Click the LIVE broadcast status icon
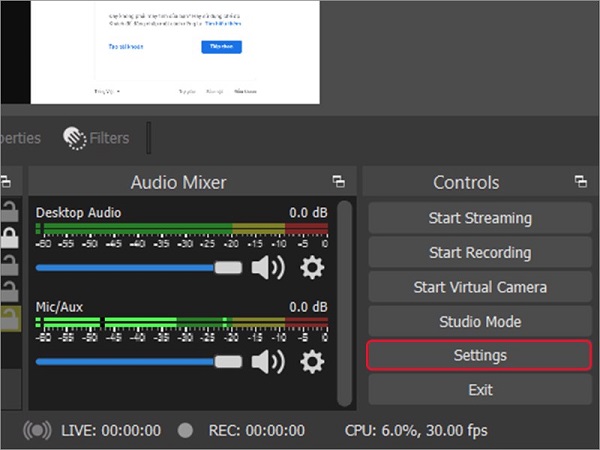This screenshot has height=450, width=600. pyautogui.click(x=37, y=431)
